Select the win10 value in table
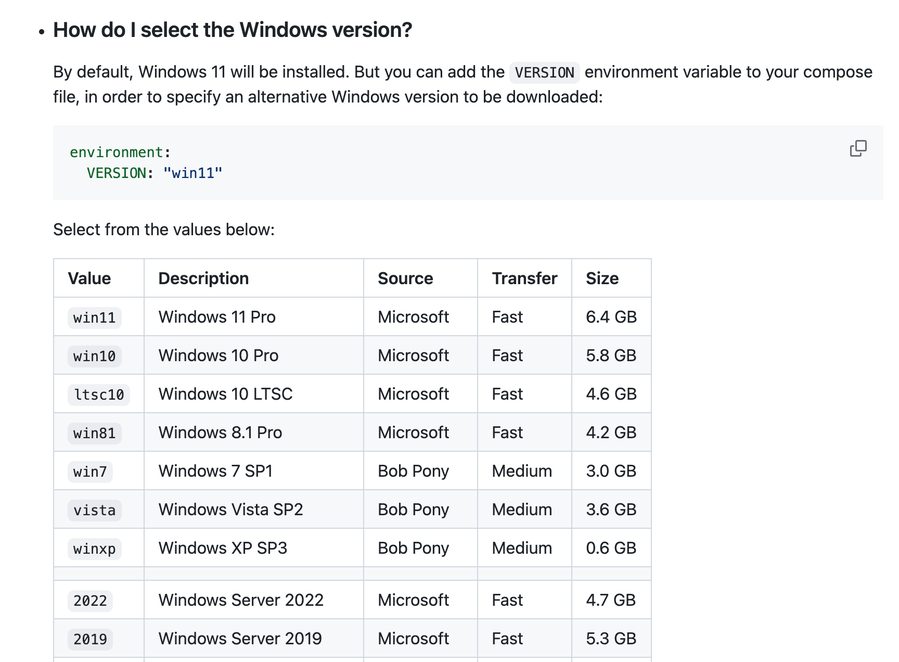 pyautogui.click(x=94, y=356)
